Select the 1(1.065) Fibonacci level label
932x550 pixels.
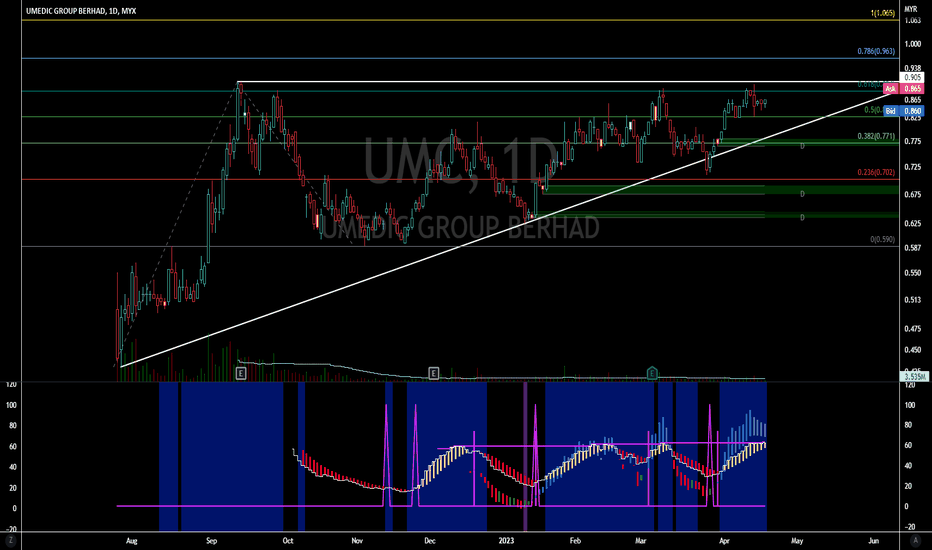click(x=883, y=13)
